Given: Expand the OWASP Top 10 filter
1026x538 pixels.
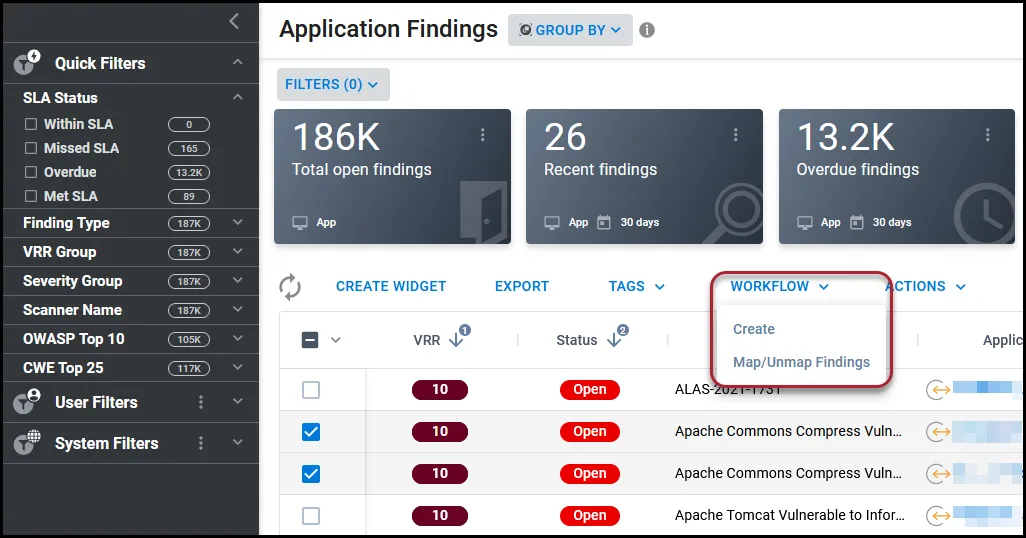Looking at the screenshot, I should tap(238, 338).
